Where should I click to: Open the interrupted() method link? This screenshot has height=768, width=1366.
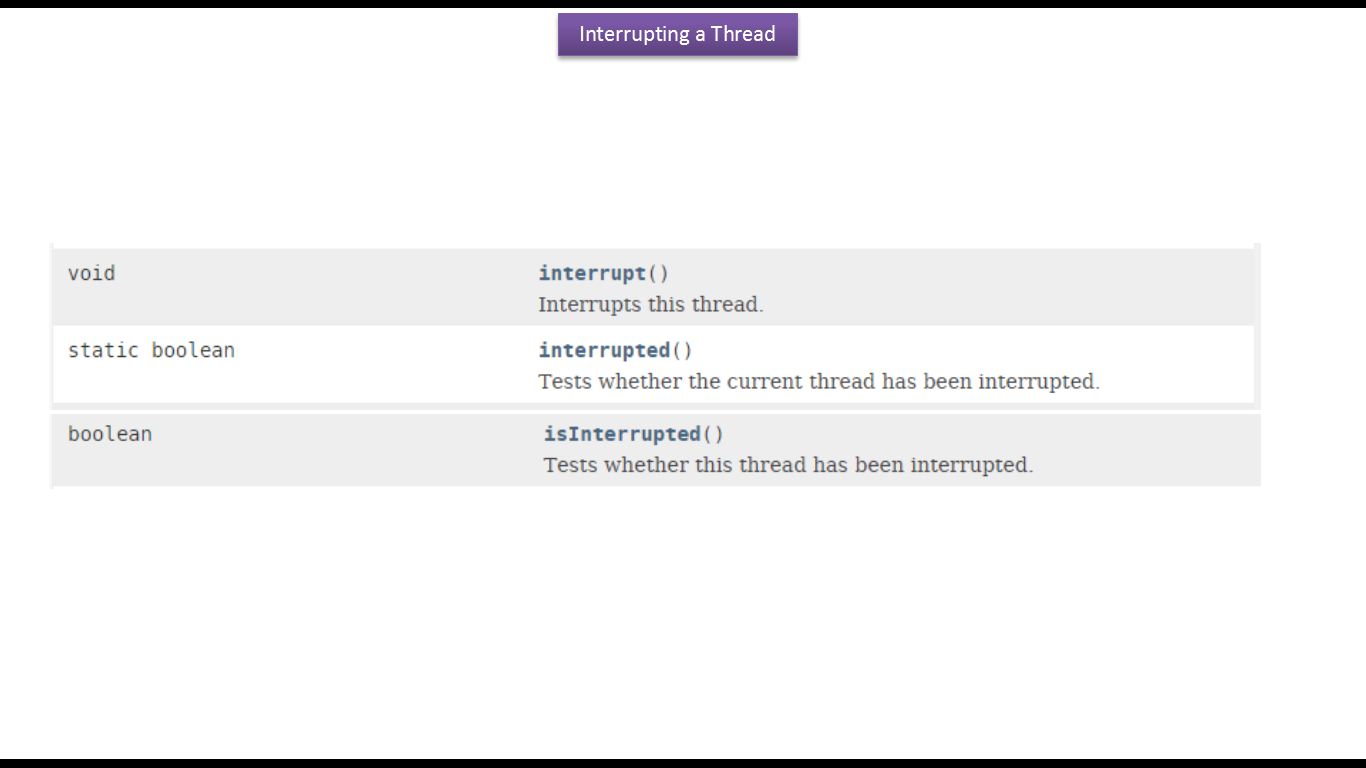604,350
